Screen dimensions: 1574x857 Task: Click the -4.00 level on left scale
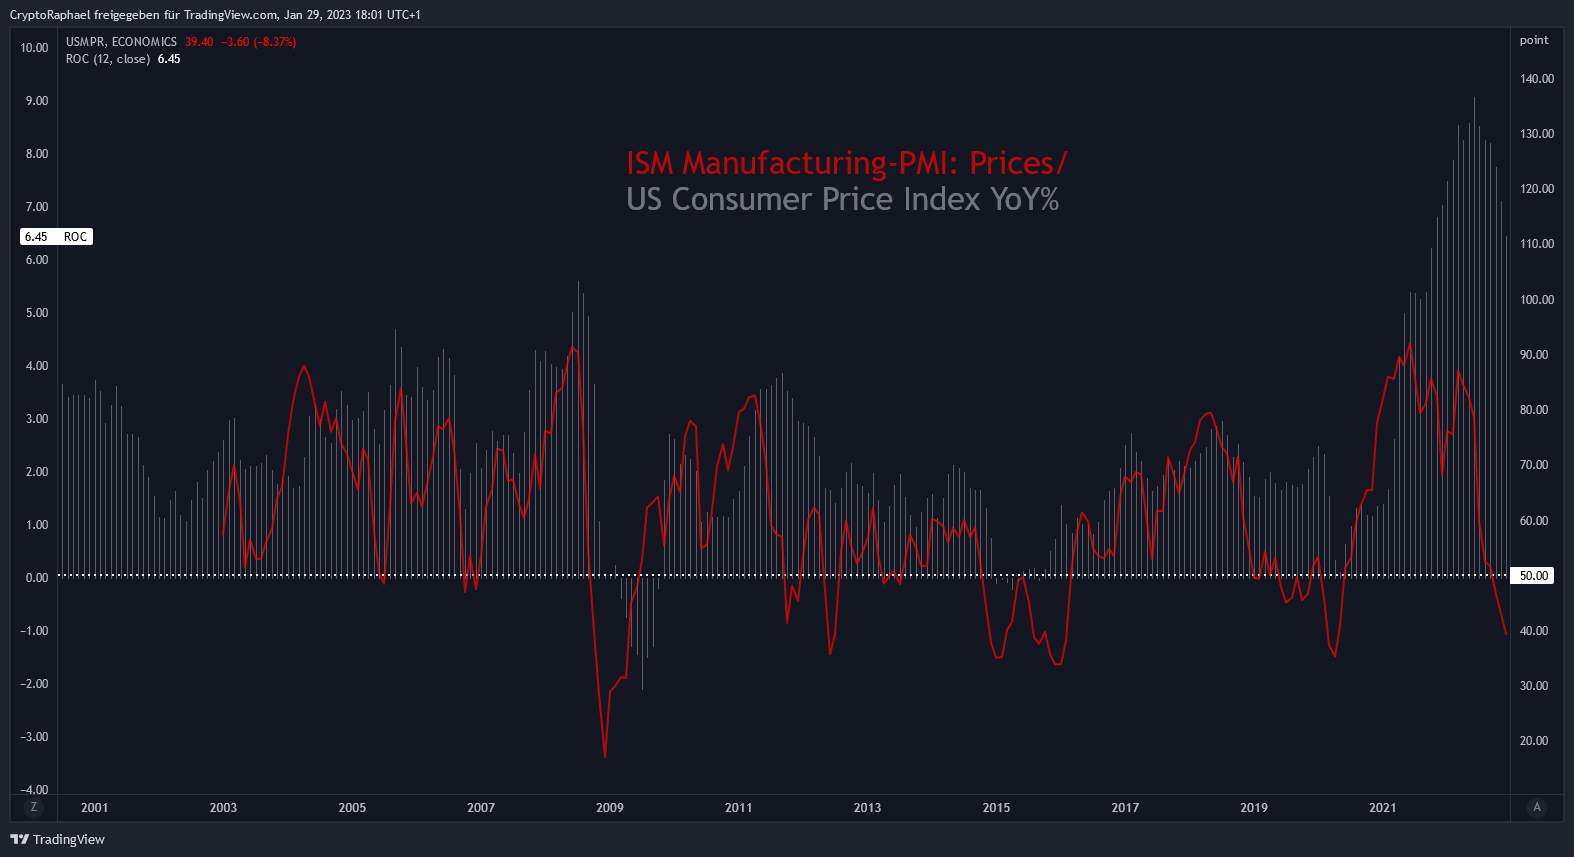tap(34, 790)
